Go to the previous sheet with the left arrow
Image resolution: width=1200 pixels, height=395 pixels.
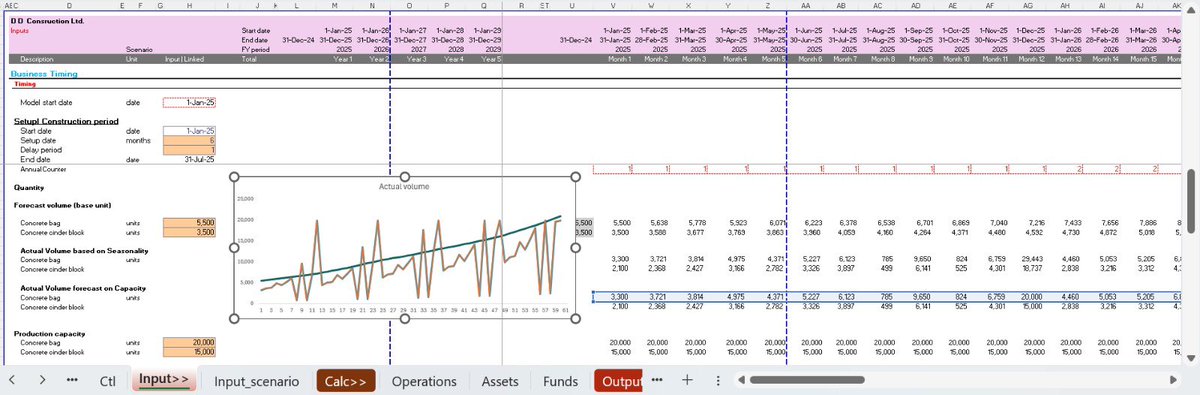(x=11, y=381)
